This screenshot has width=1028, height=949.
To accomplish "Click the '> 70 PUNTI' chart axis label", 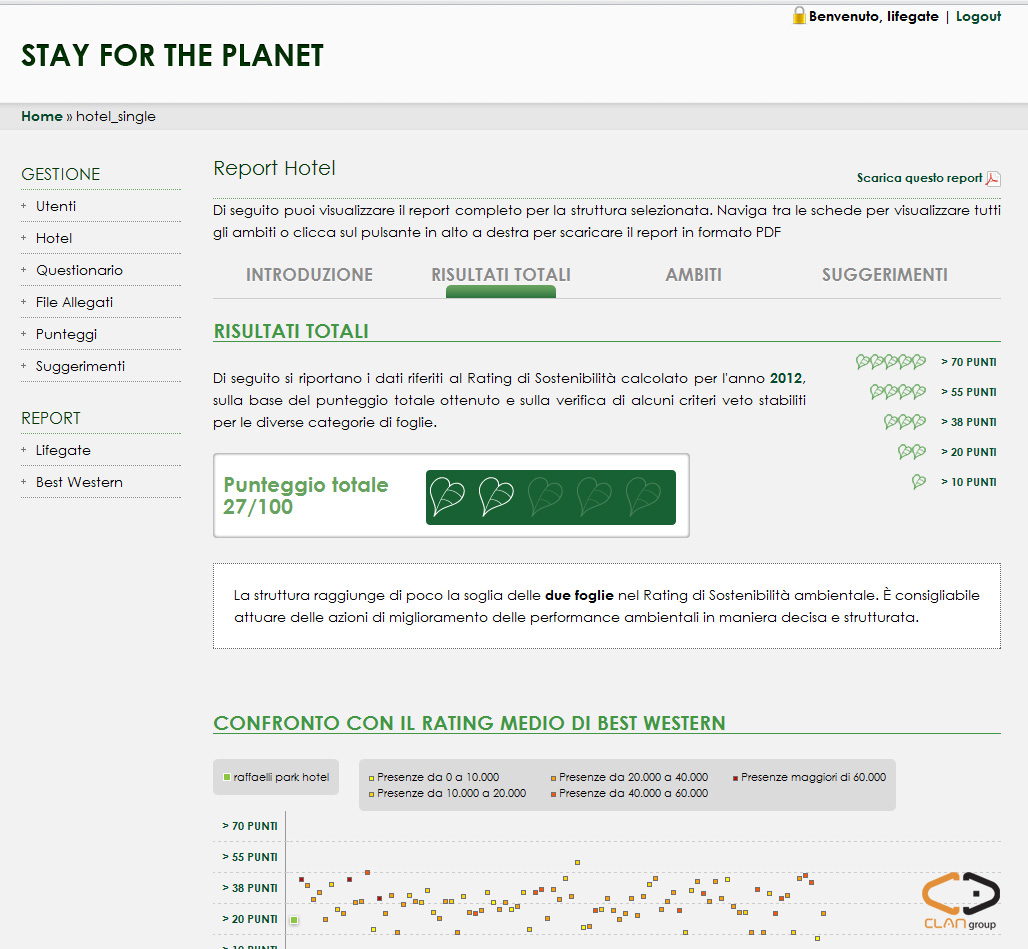I will tap(250, 826).
